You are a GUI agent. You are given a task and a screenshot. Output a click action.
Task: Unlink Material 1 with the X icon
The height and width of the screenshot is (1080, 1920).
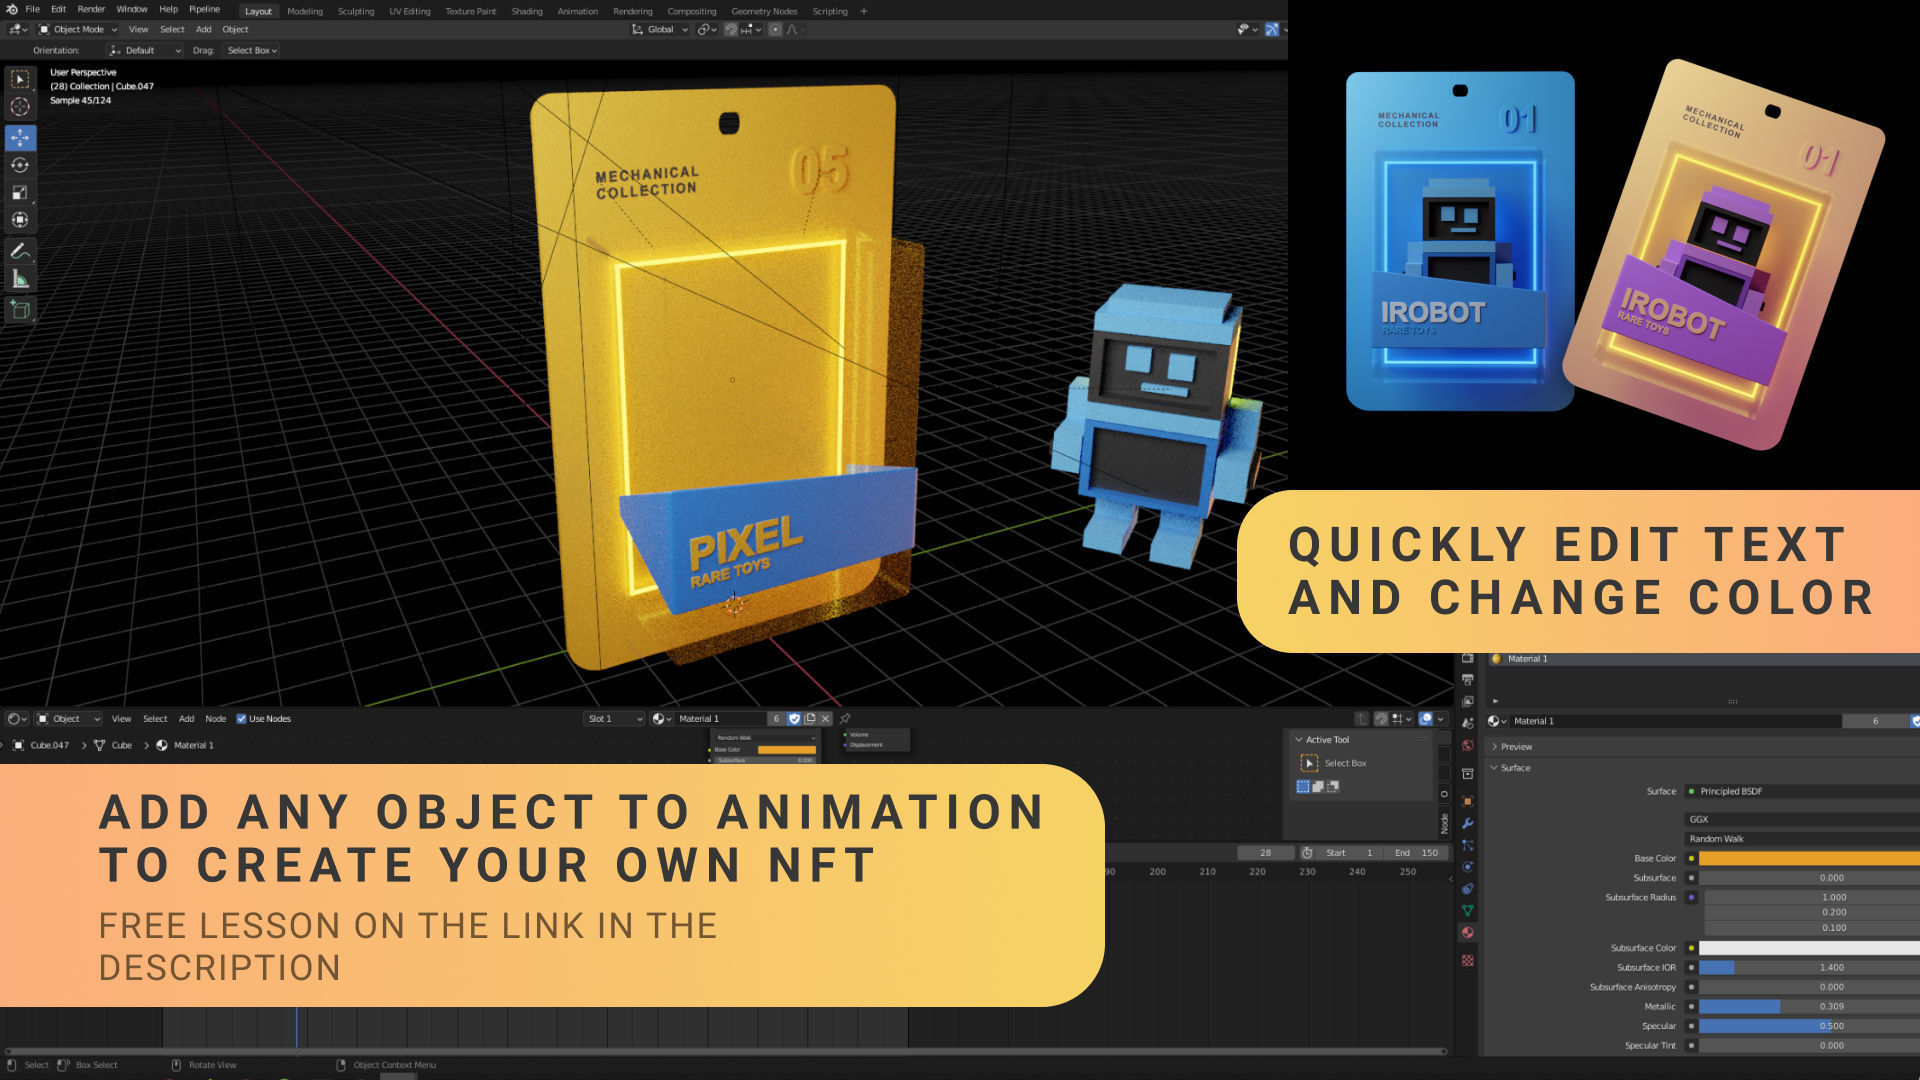826,719
